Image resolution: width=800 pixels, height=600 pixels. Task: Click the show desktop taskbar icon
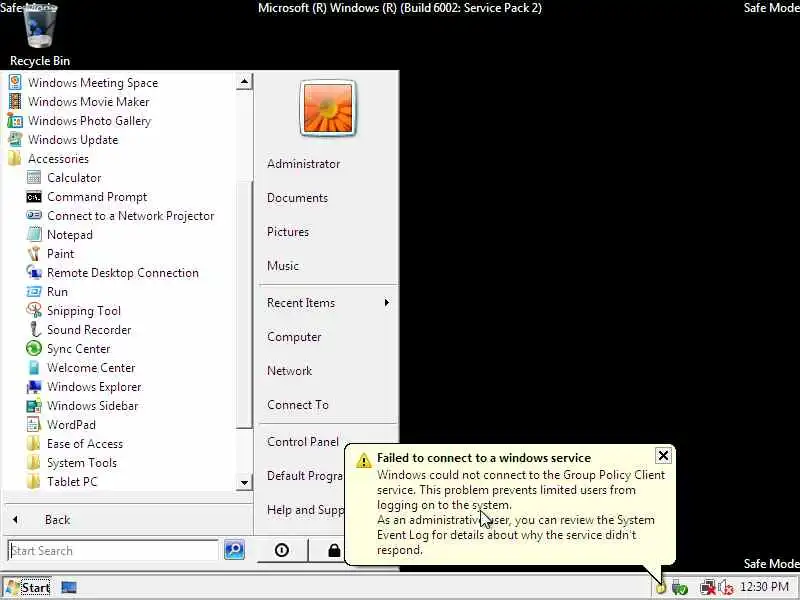point(68,587)
